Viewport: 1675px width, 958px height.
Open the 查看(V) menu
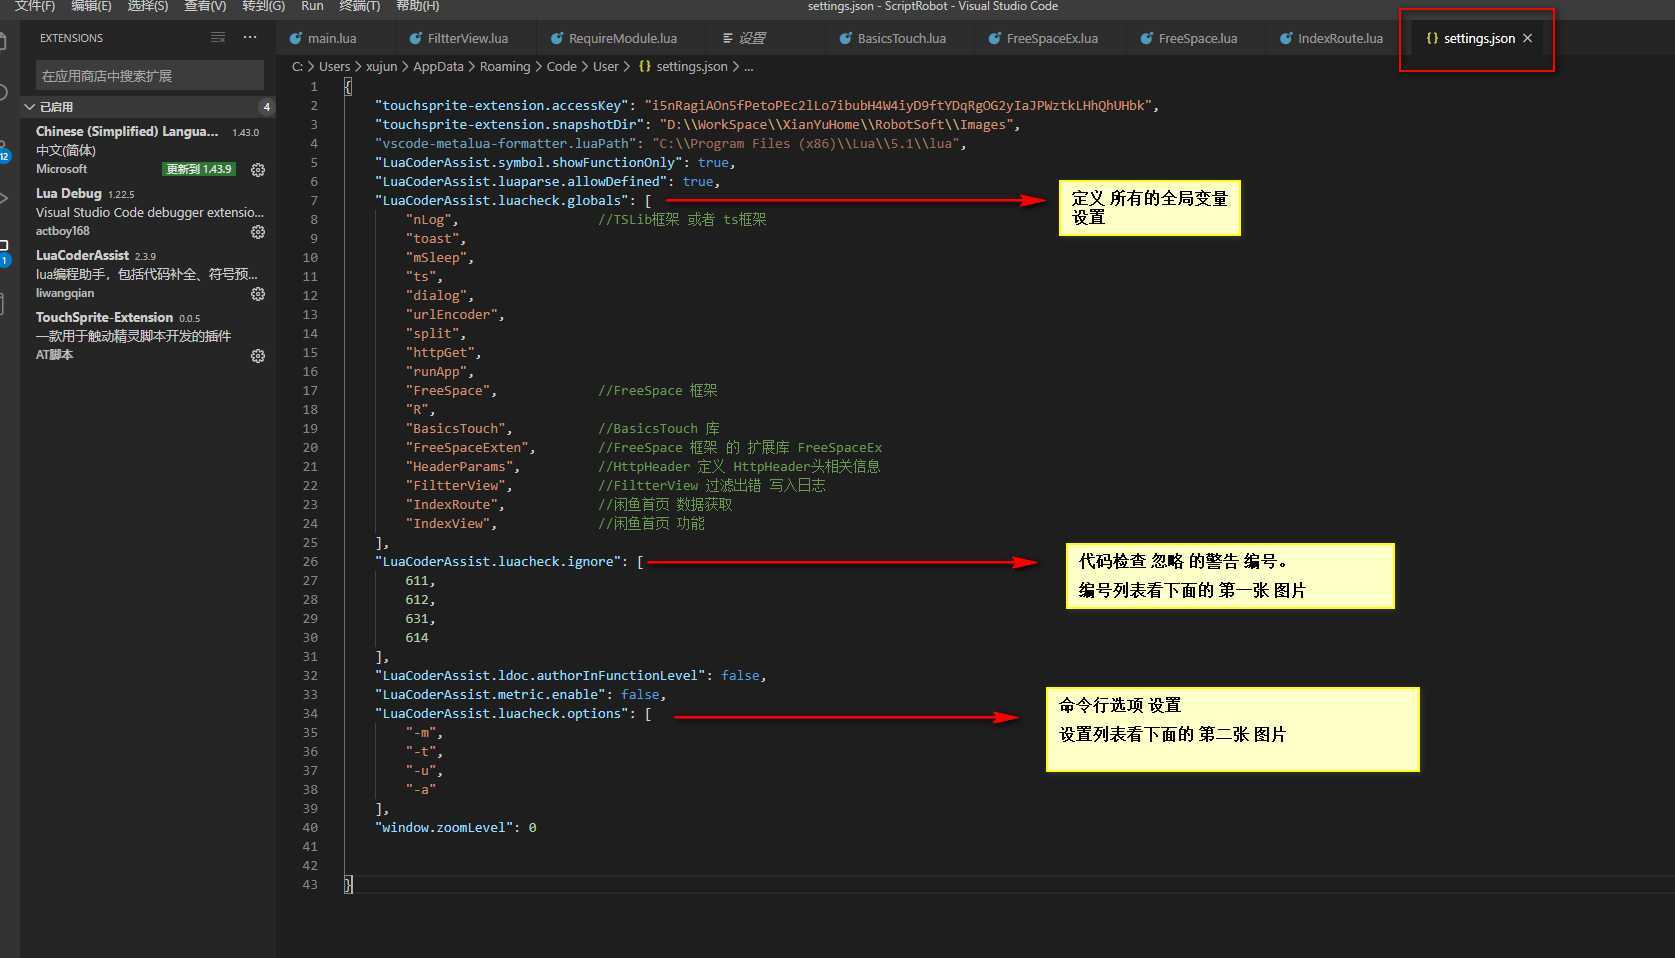click(205, 6)
